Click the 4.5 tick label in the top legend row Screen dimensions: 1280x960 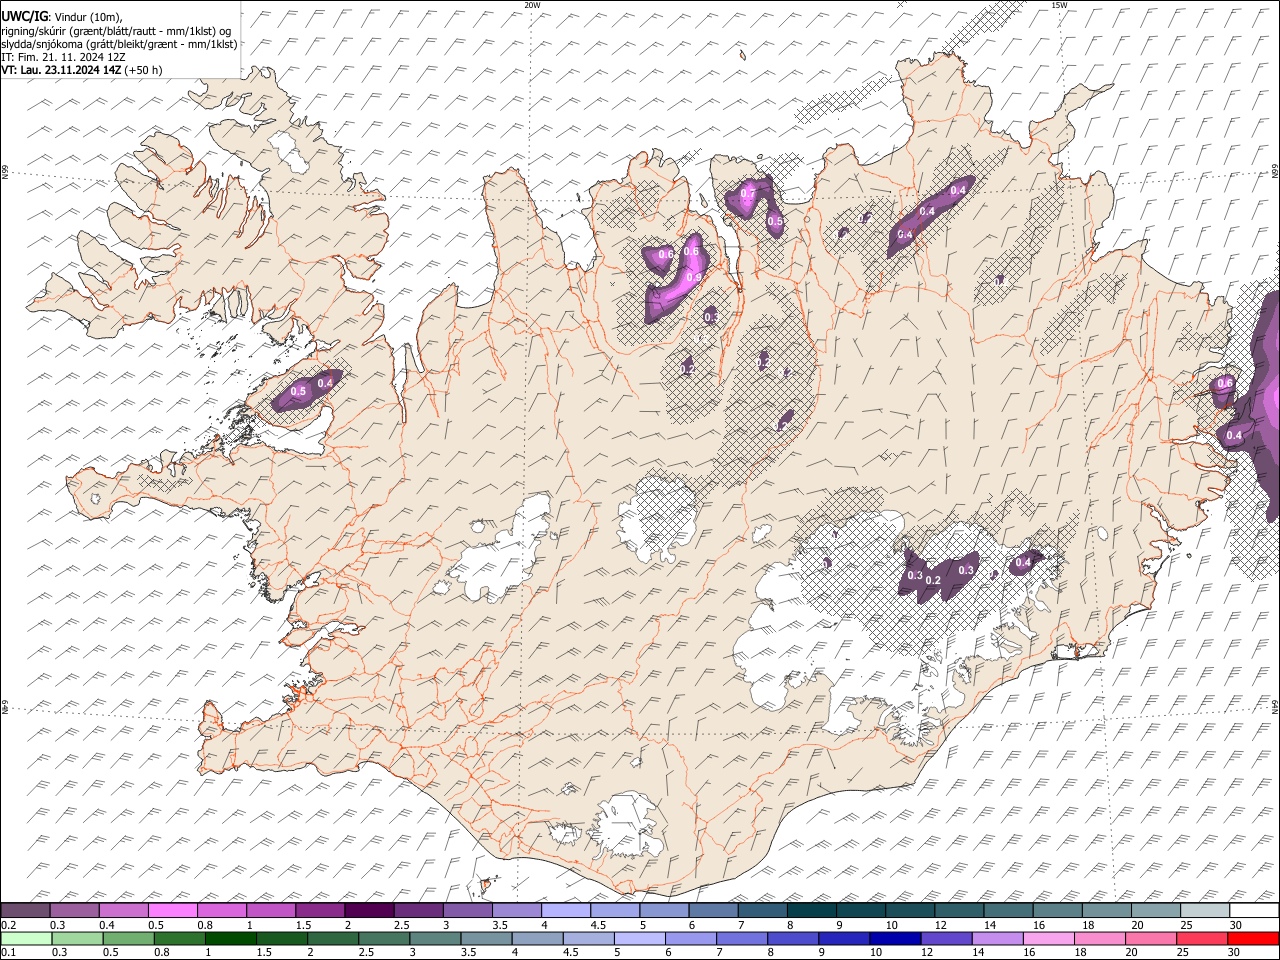[597, 925]
